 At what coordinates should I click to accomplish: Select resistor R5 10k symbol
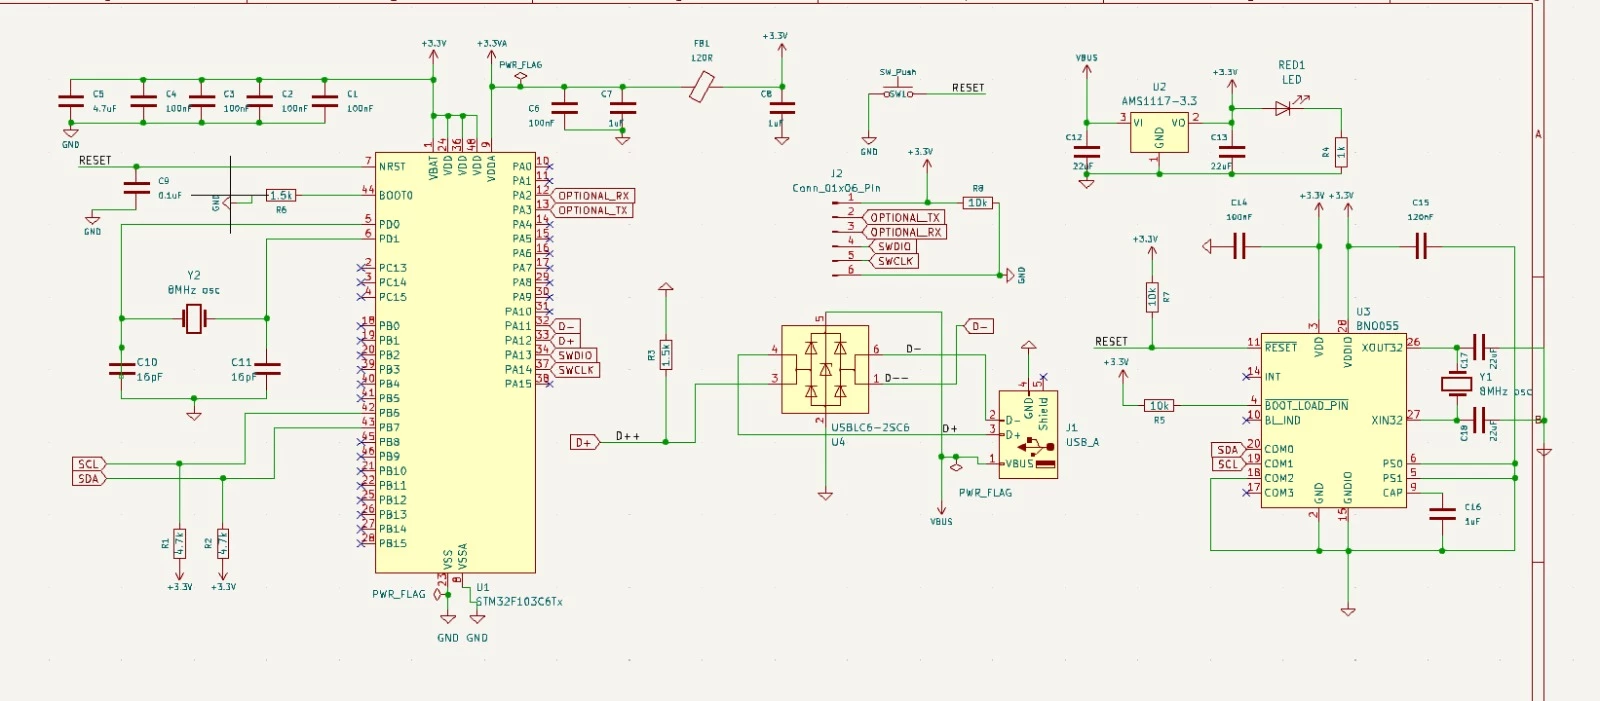coord(1159,406)
